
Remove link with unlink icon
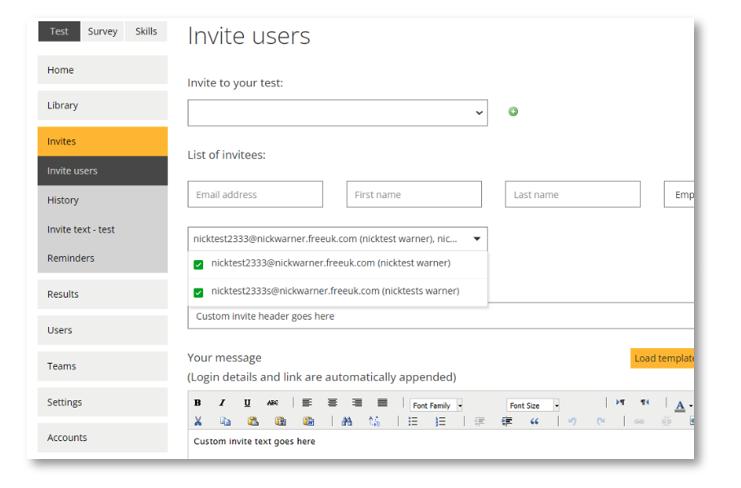point(666,421)
